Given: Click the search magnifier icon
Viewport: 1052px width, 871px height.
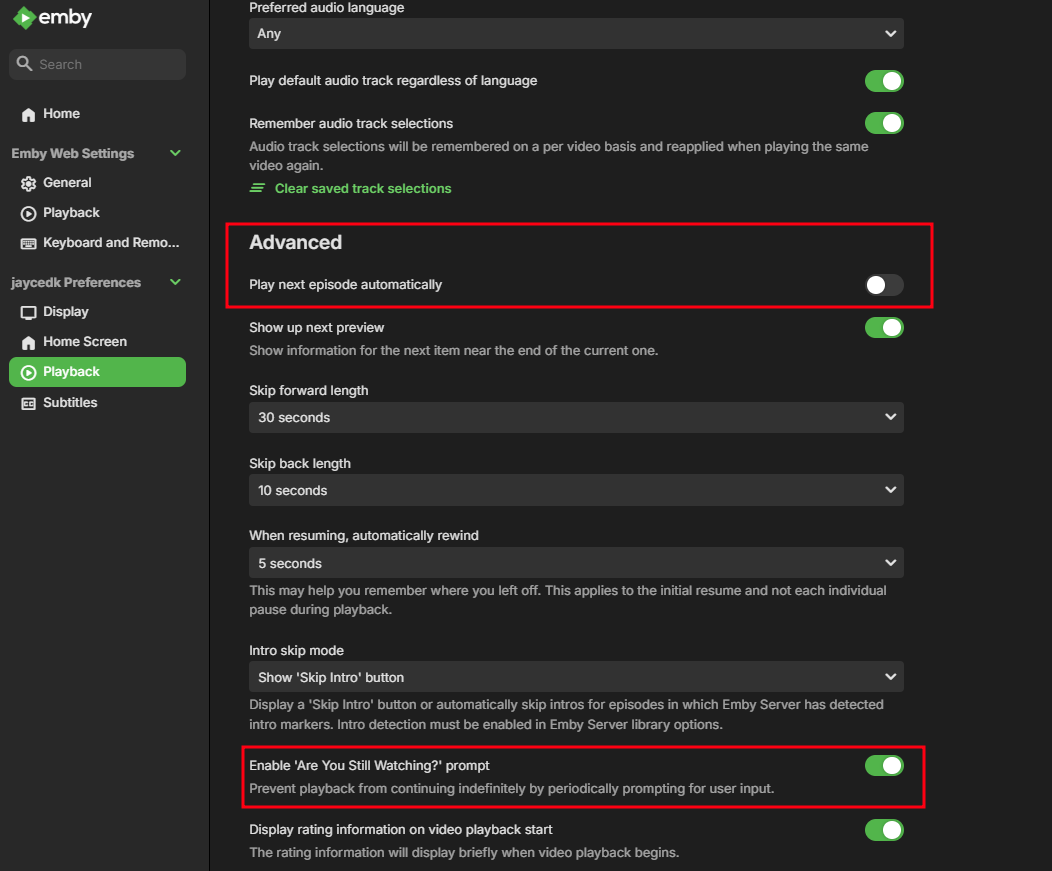Looking at the screenshot, I should click(x=24, y=65).
